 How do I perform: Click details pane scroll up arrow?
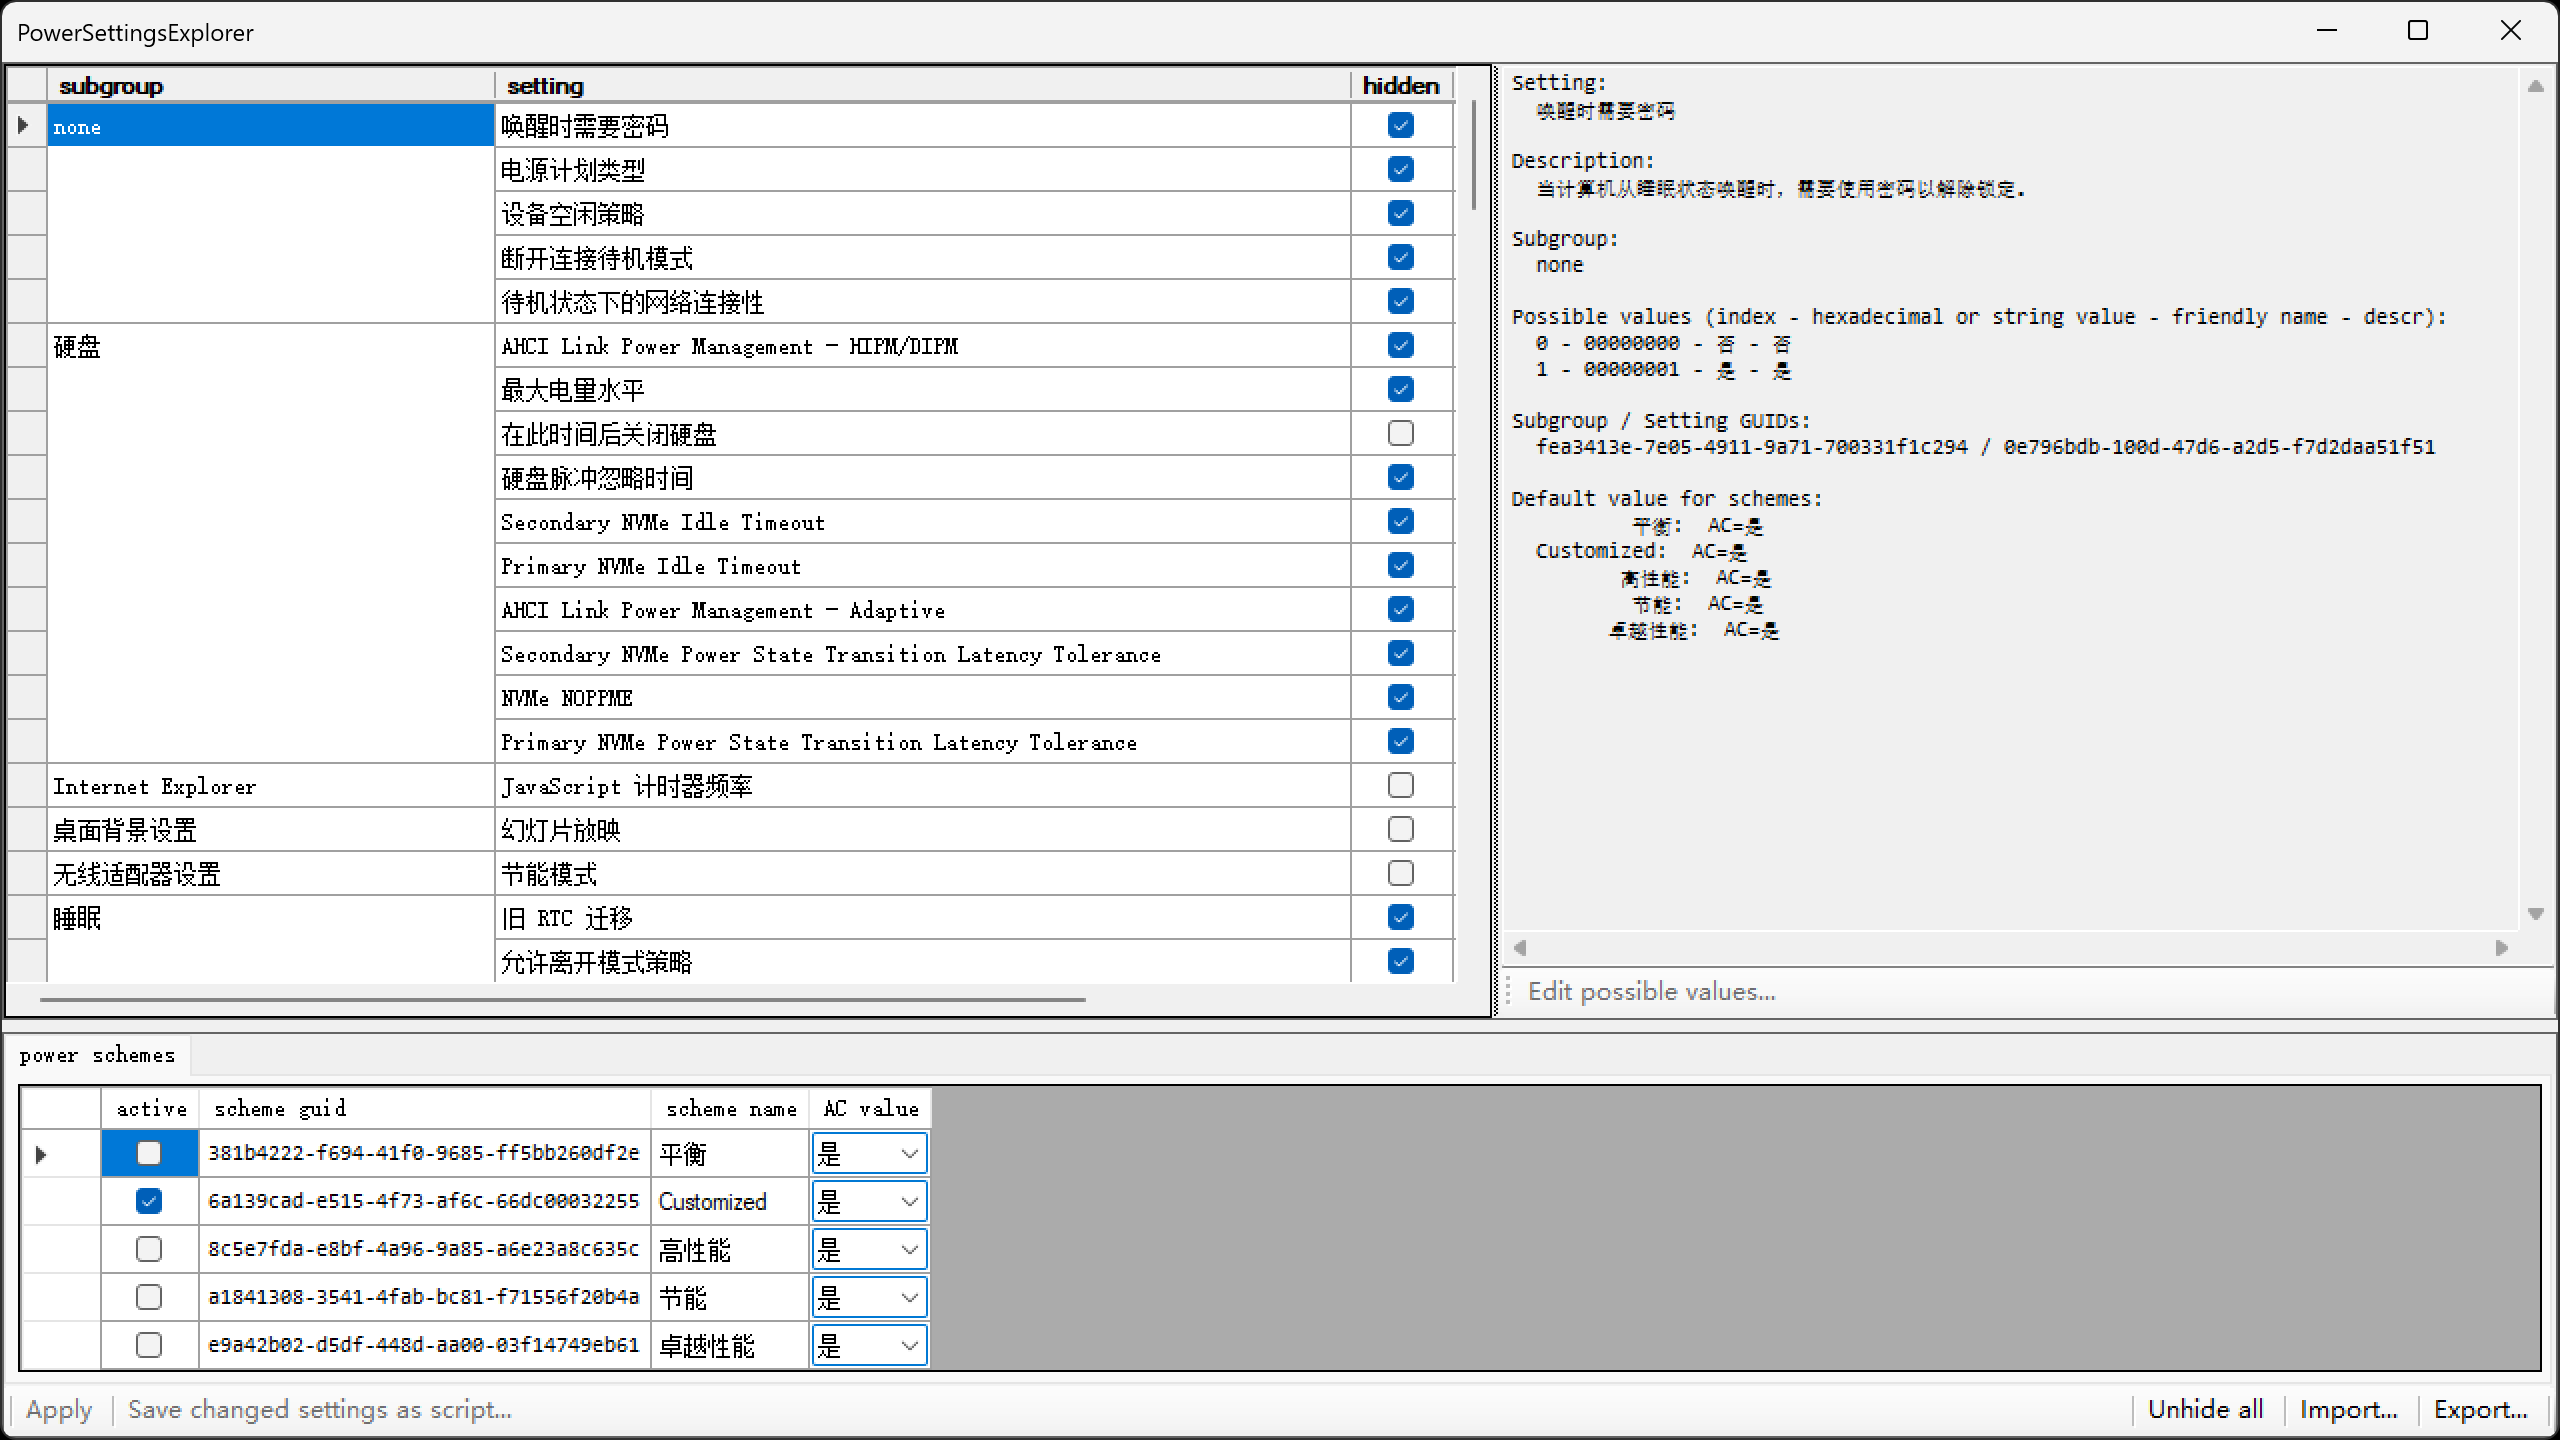point(2535,87)
